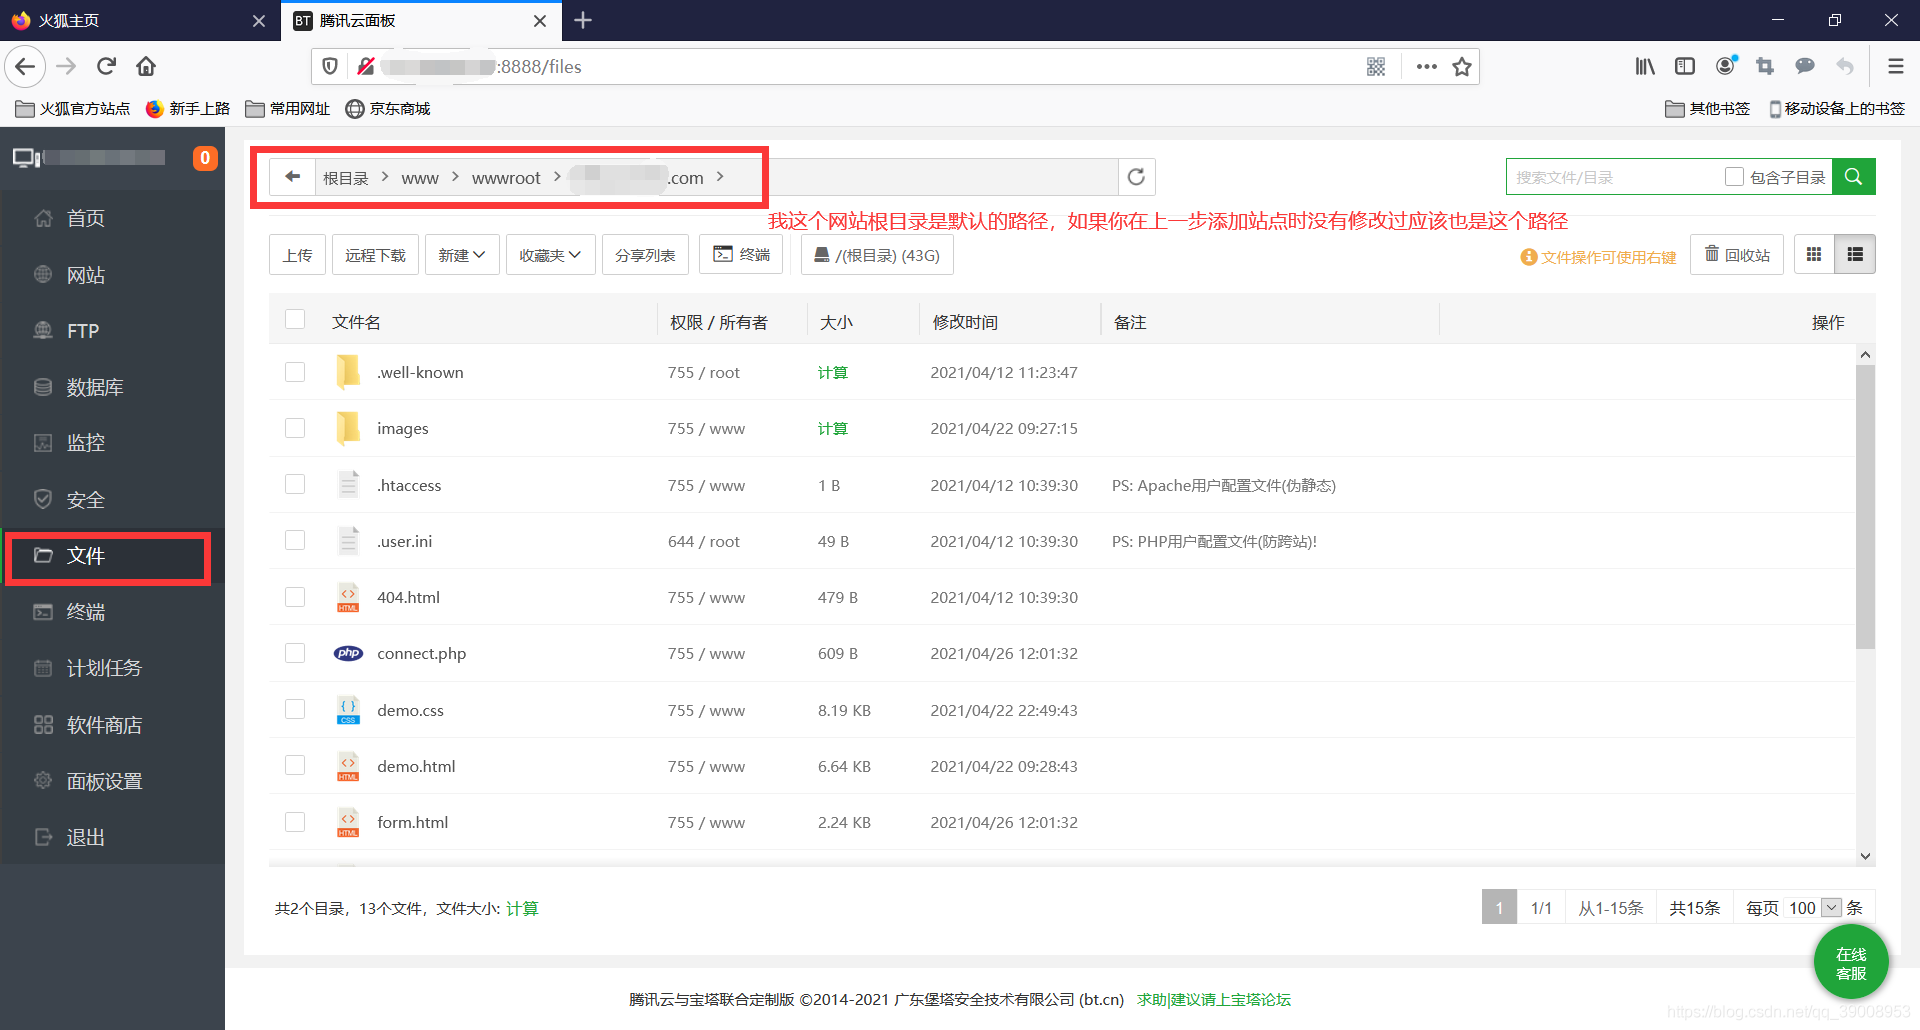This screenshot has width=1920, height=1030.
Task: Click the green search magnifier button
Action: (x=1853, y=177)
